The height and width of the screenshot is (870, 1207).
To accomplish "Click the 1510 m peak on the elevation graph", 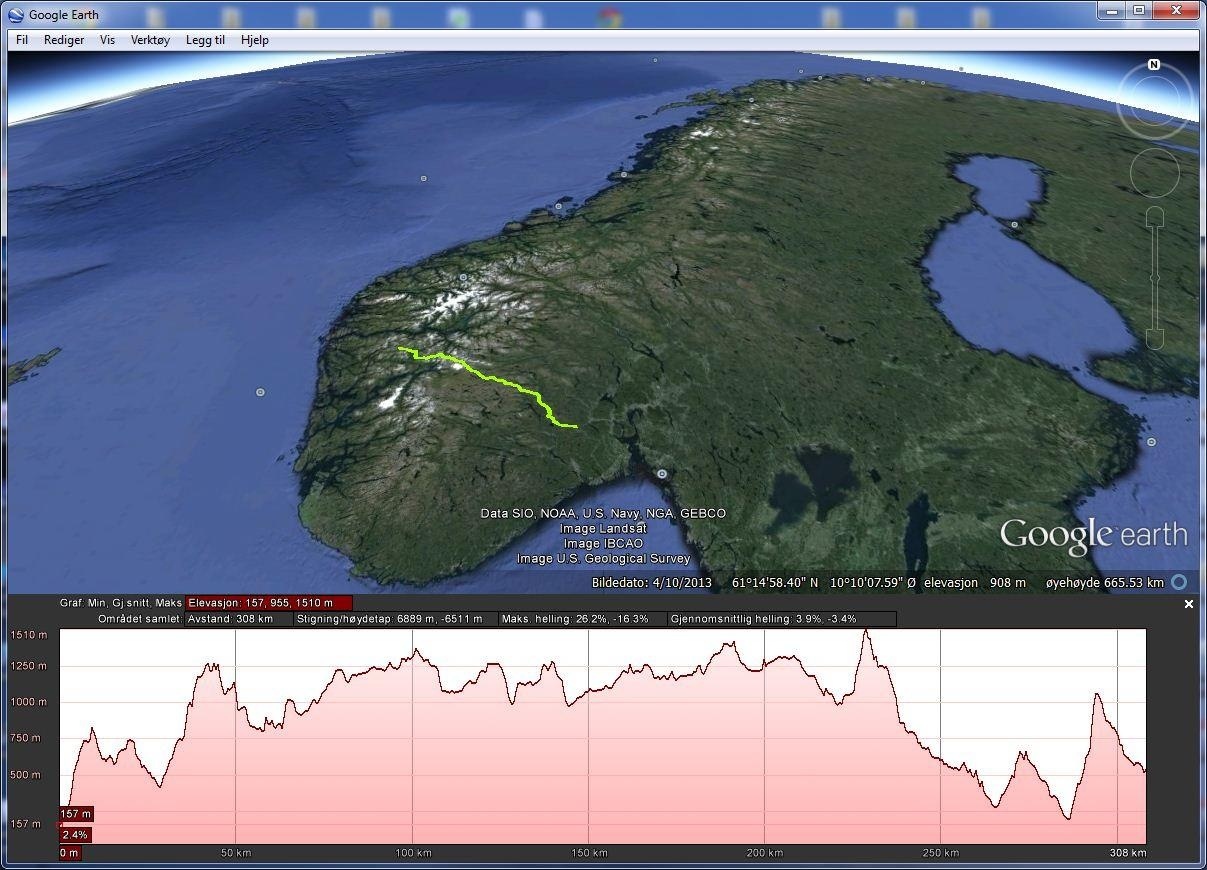I will coord(867,631).
